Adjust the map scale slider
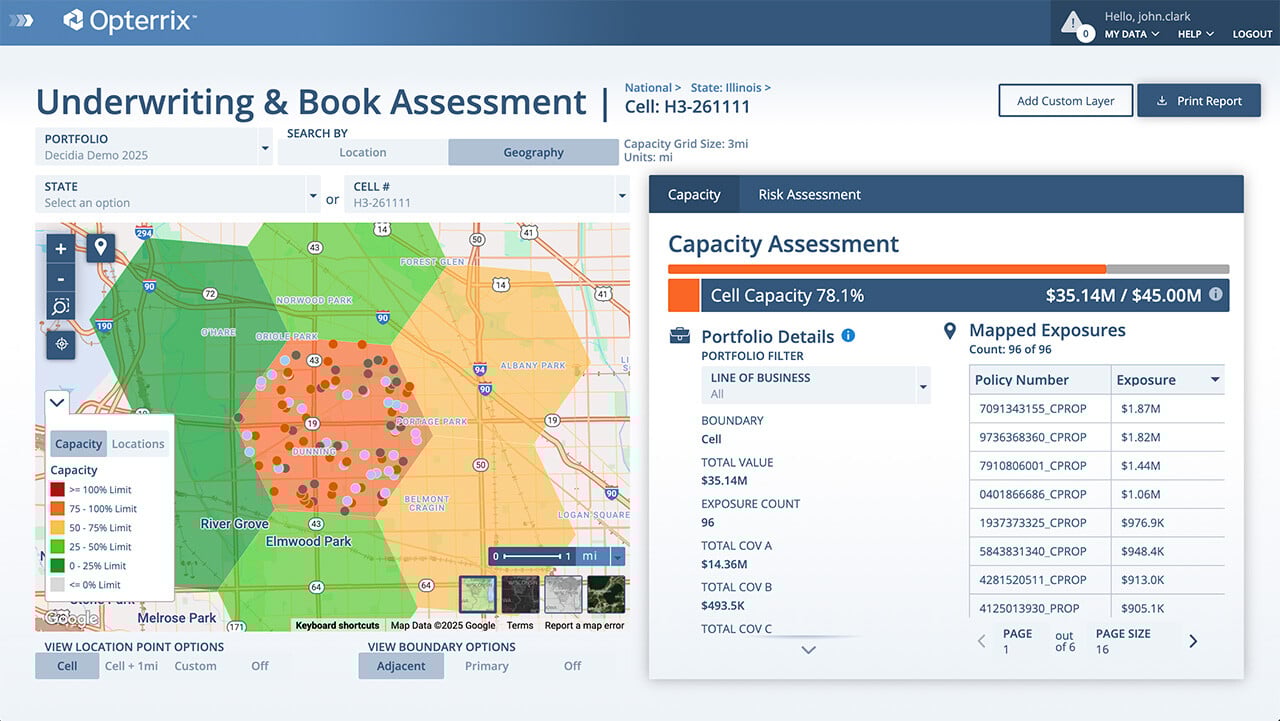This screenshot has width=1280, height=721. click(x=530, y=556)
